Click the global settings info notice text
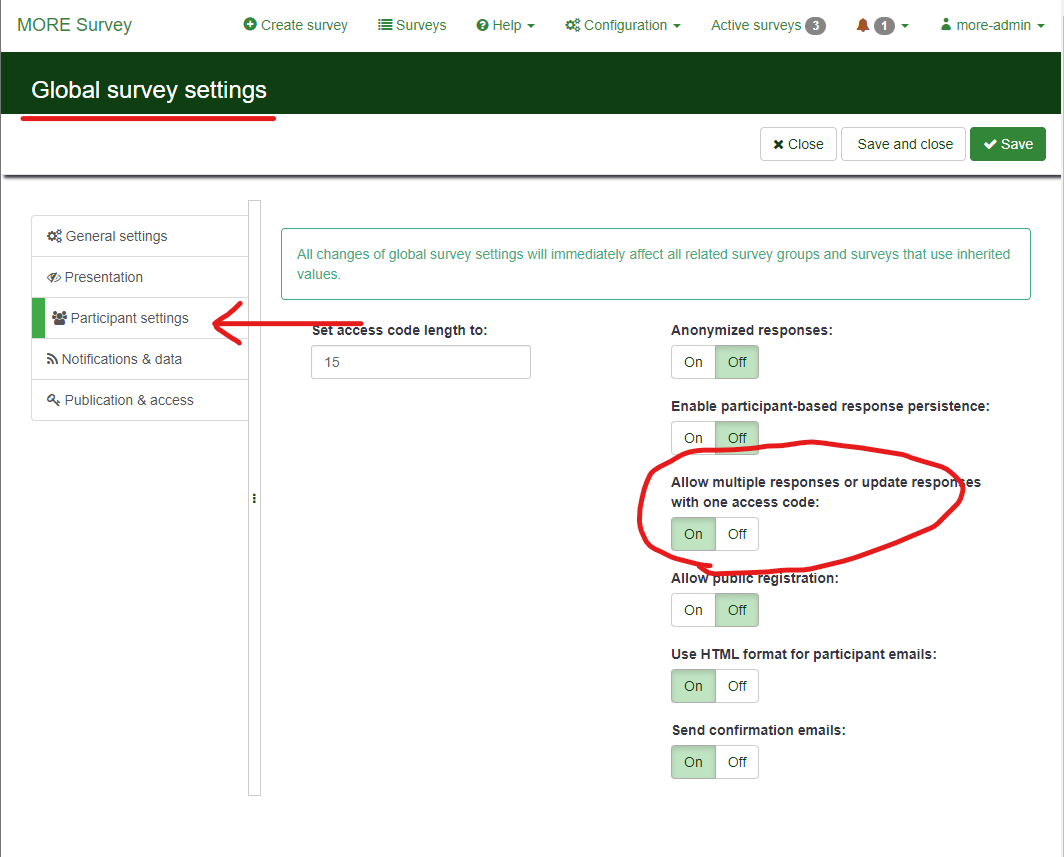The height and width of the screenshot is (857, 1064). point(653,264)
